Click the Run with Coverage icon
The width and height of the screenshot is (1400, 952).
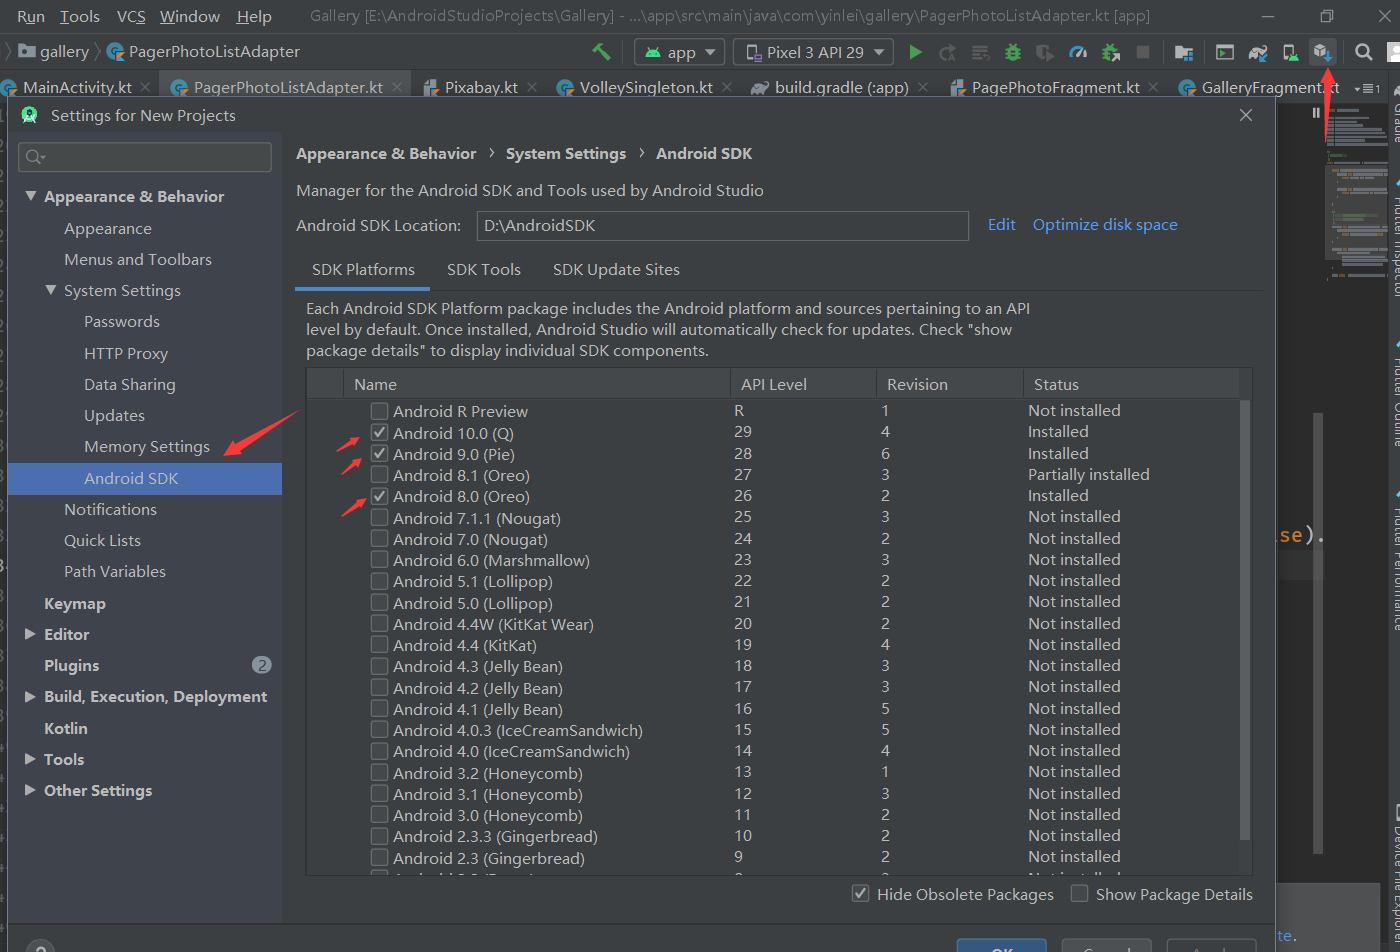point(1045,52)
